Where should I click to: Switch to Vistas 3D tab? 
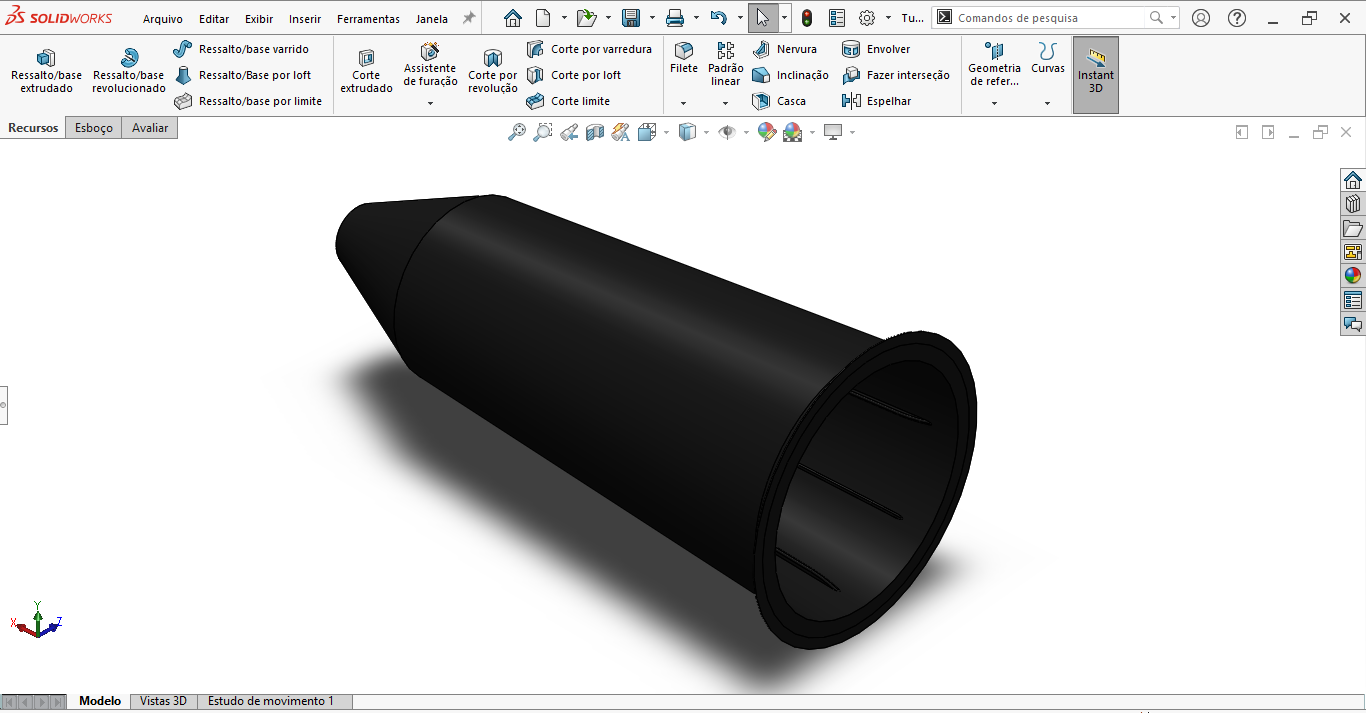click(x=164, y=701)
